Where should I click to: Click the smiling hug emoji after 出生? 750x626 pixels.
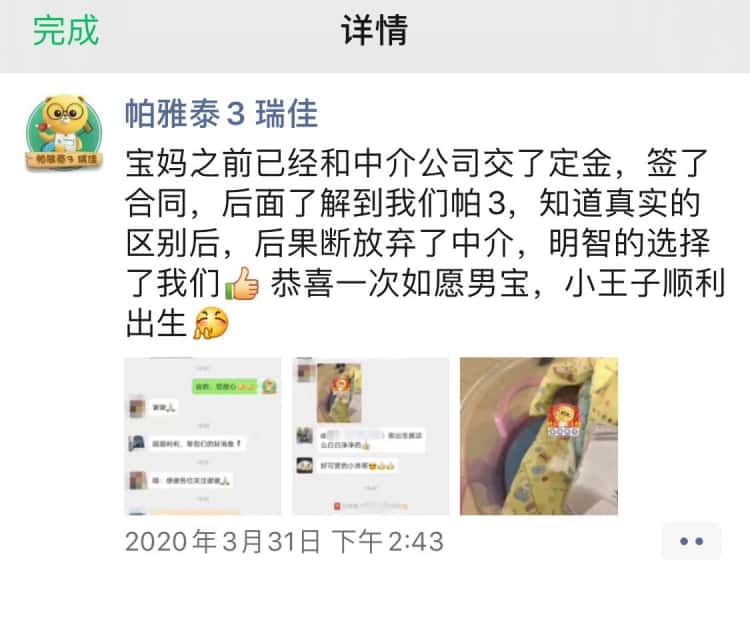point(211,323)
